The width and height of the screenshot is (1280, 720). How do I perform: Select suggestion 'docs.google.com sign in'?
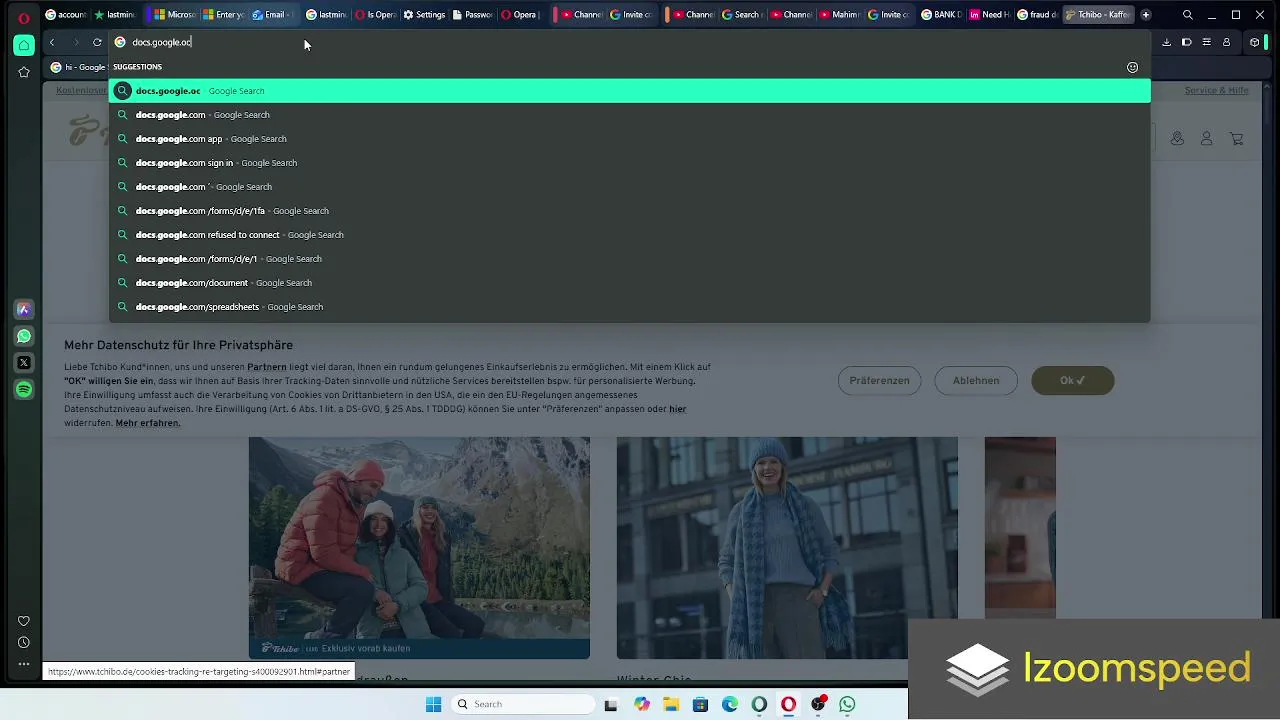630,163
